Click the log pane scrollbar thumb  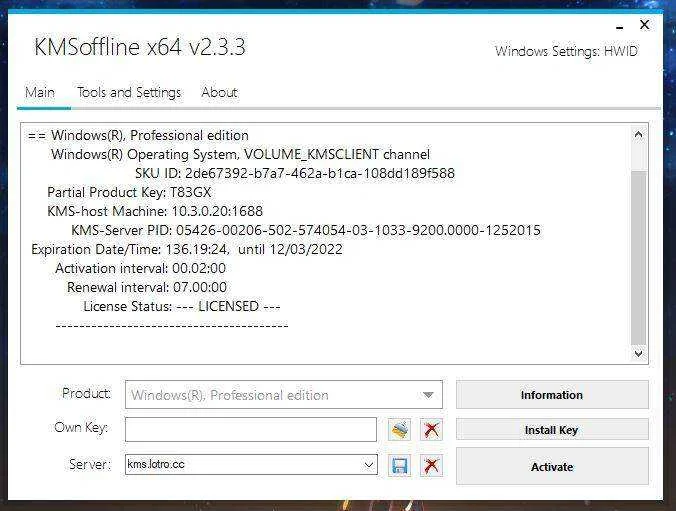638,258
